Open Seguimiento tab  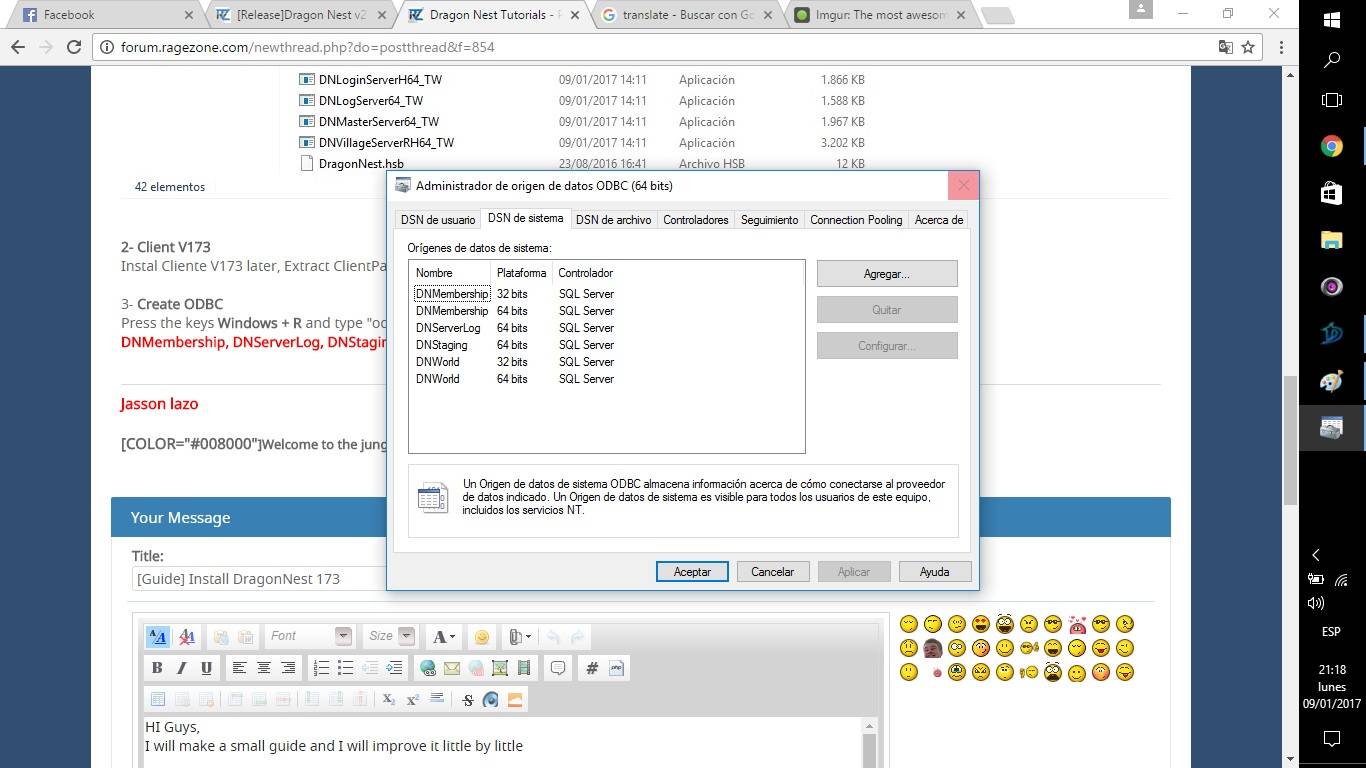coord(769,220)
